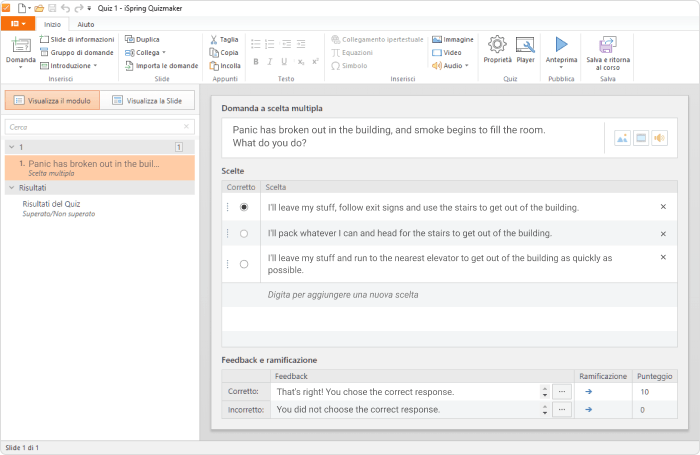Mark 'I'll pack whatever I can' as correct
Screen dimensions: 700x455
pos(244,234)
